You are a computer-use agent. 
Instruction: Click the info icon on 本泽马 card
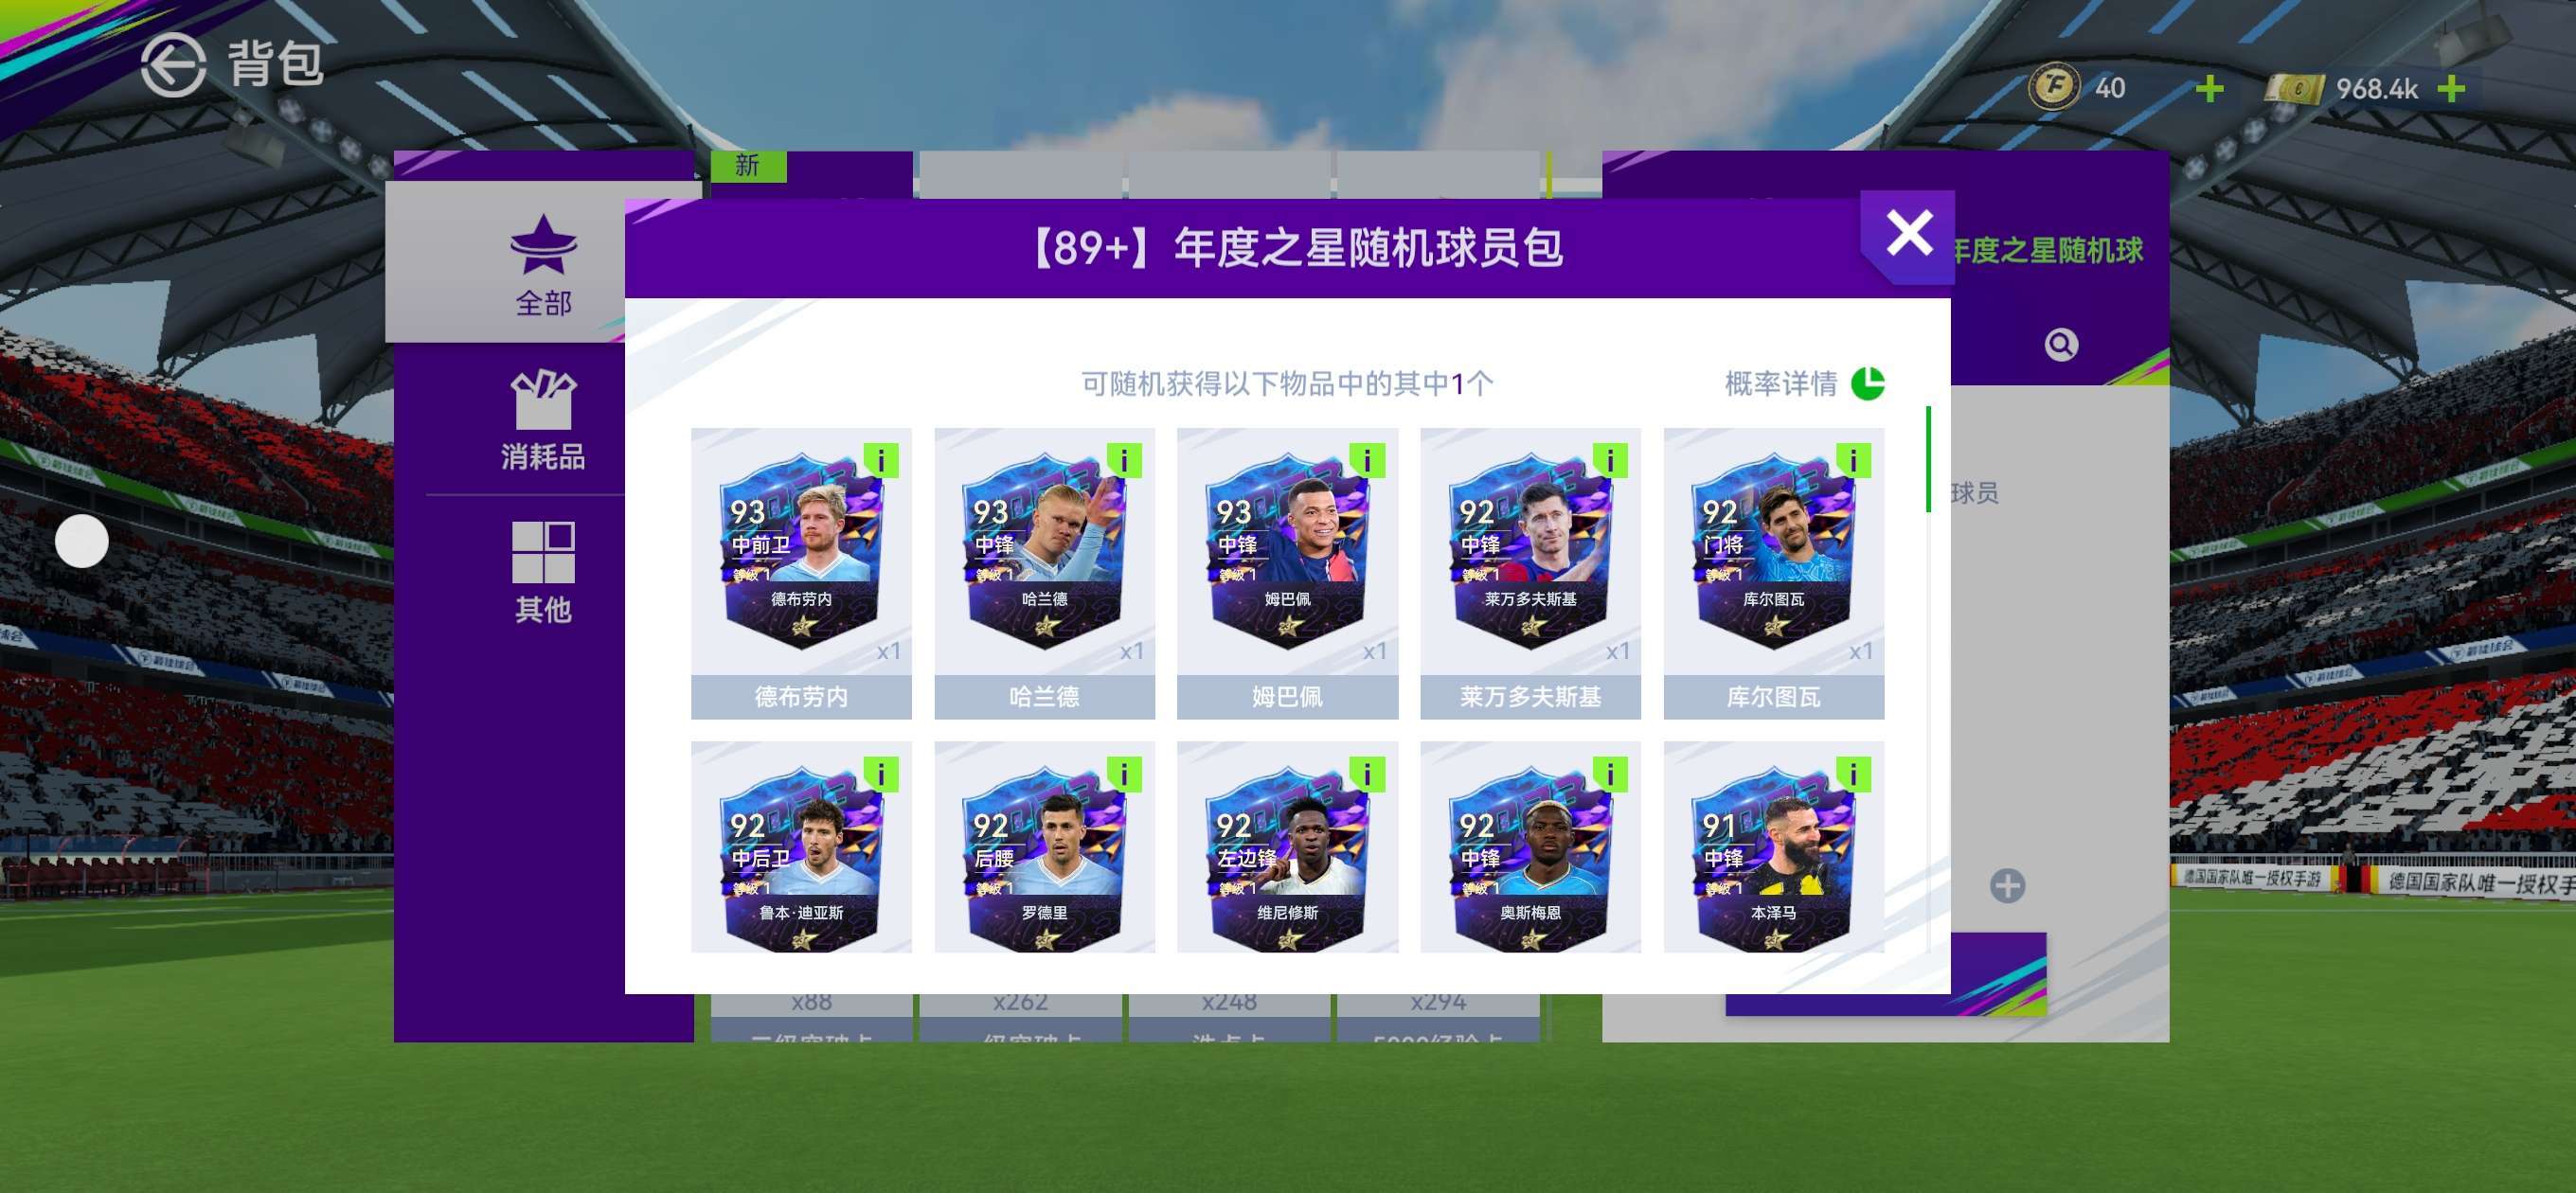(x=1853, y=774)
